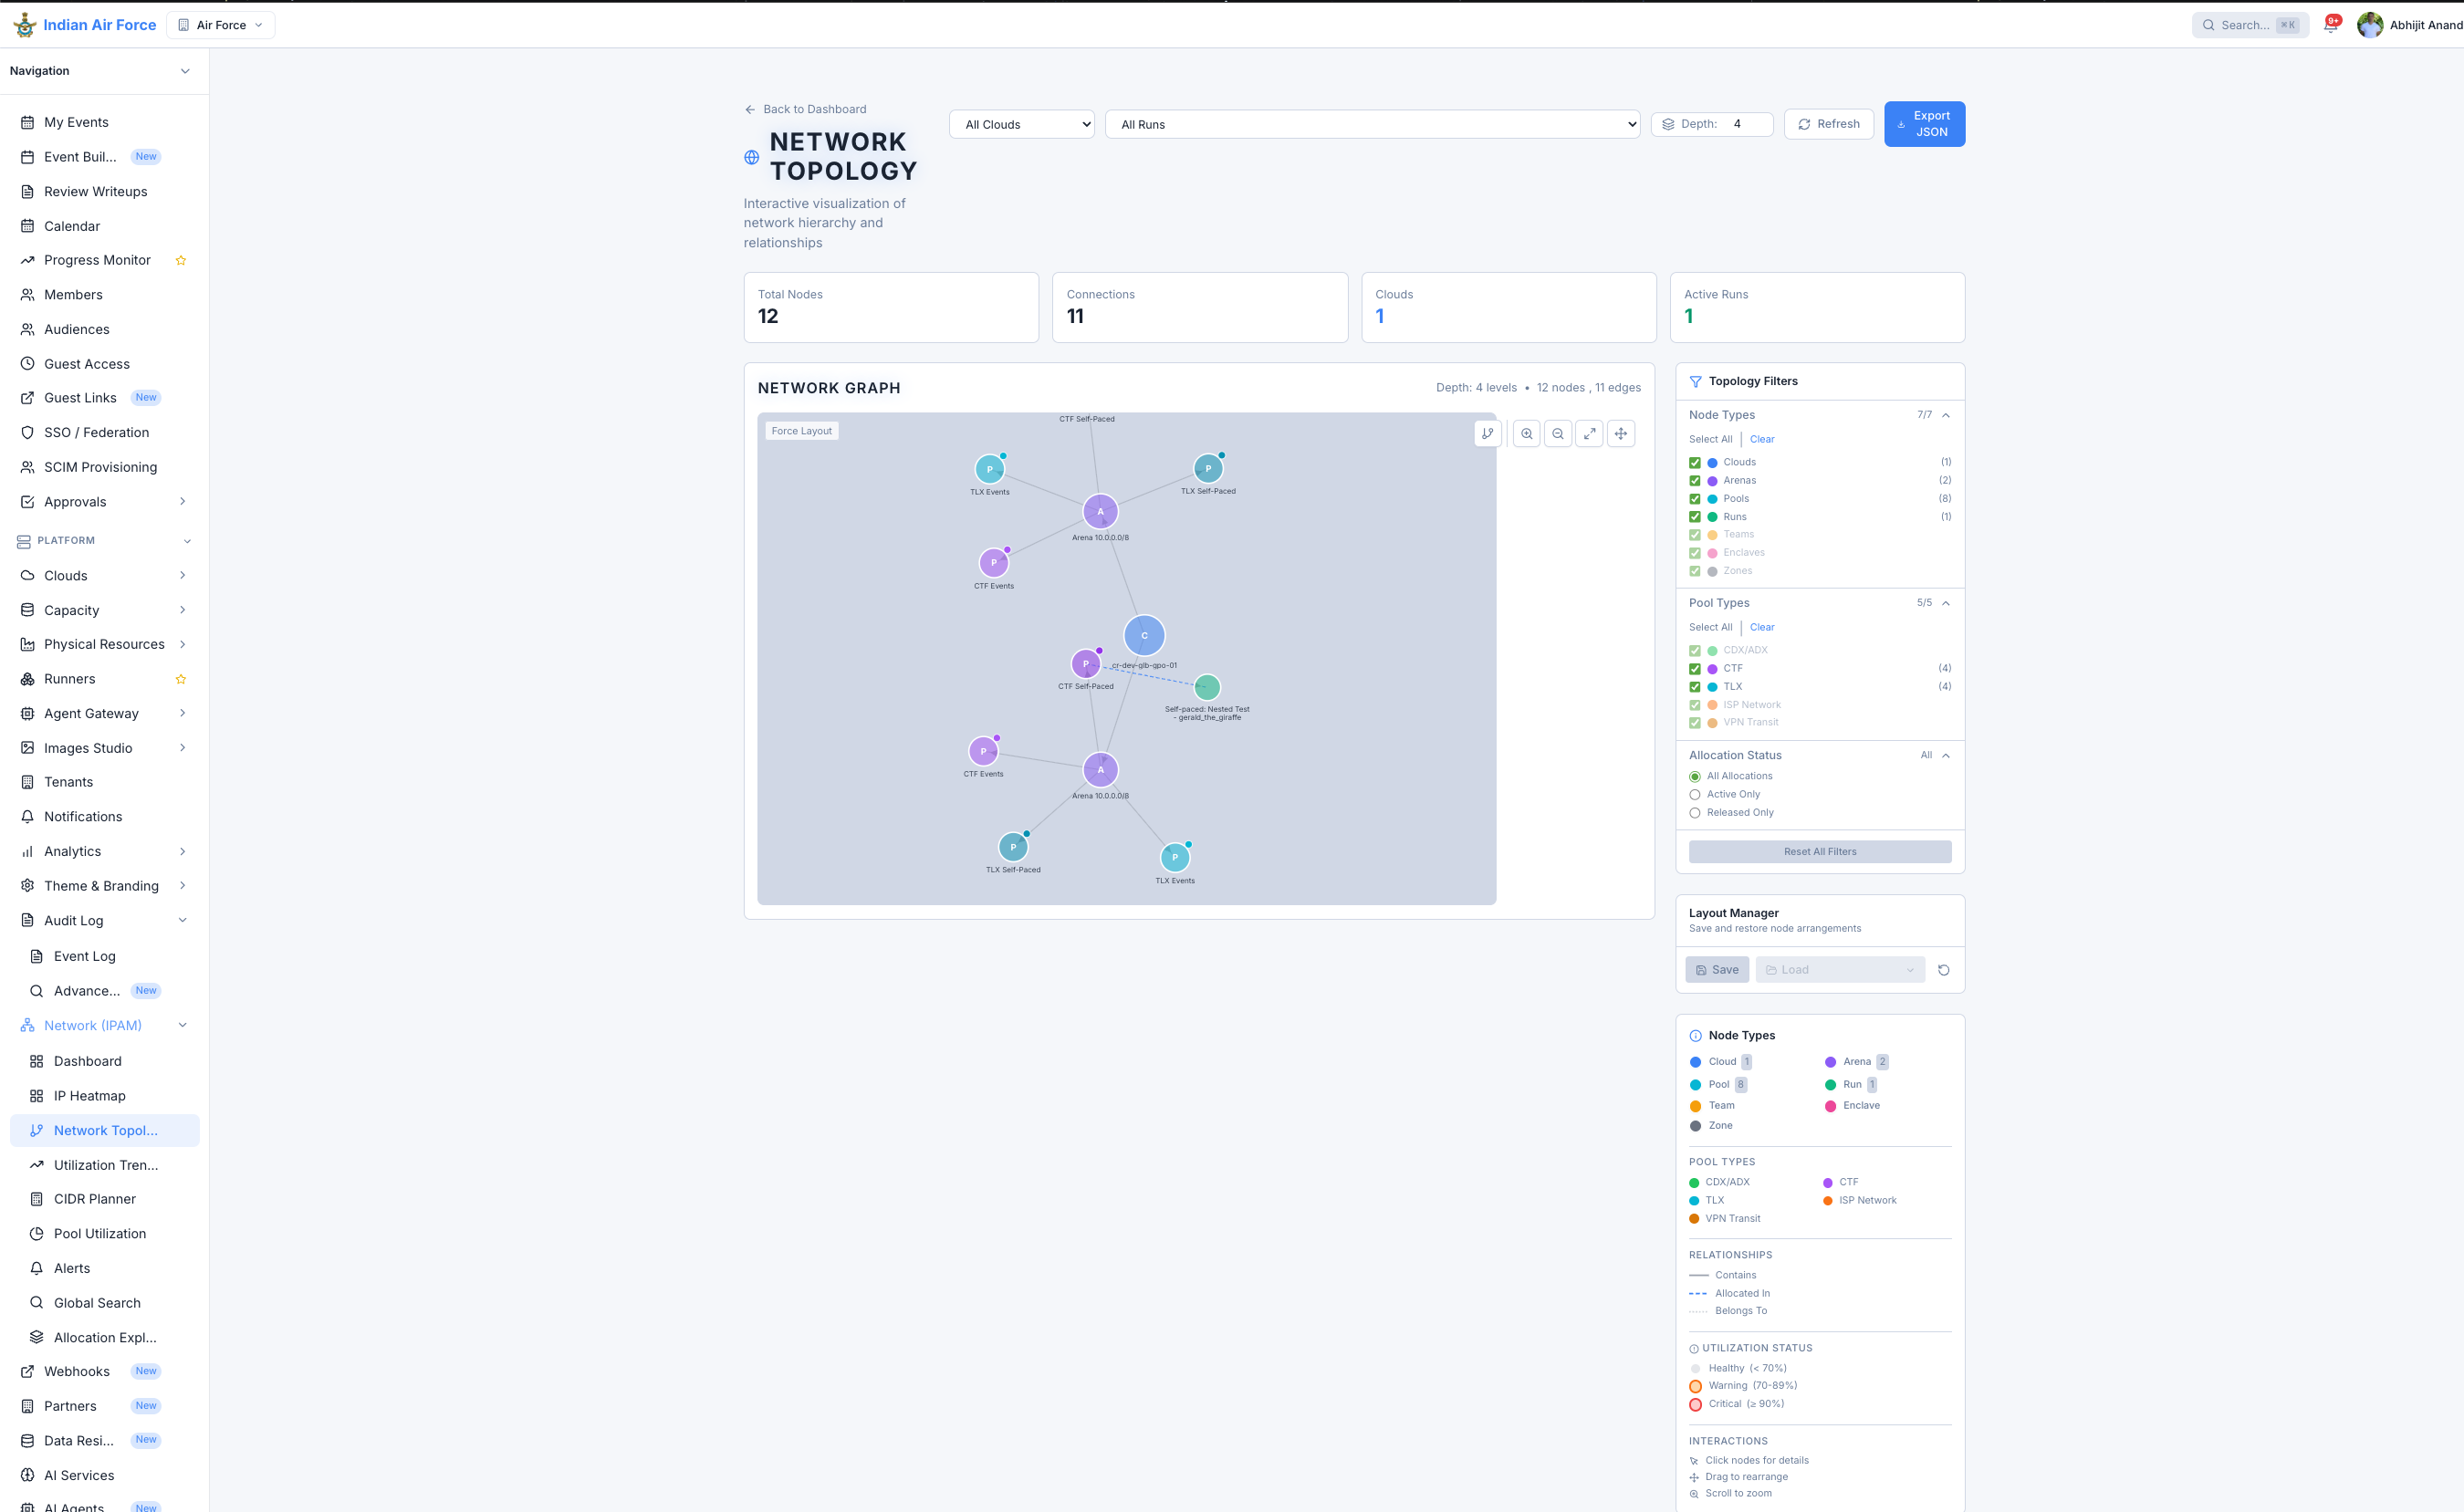Open the notifications bell icon
Image resolution: width=2464 pixels, height=1512 pixels.
click(x=2330, y=26)
